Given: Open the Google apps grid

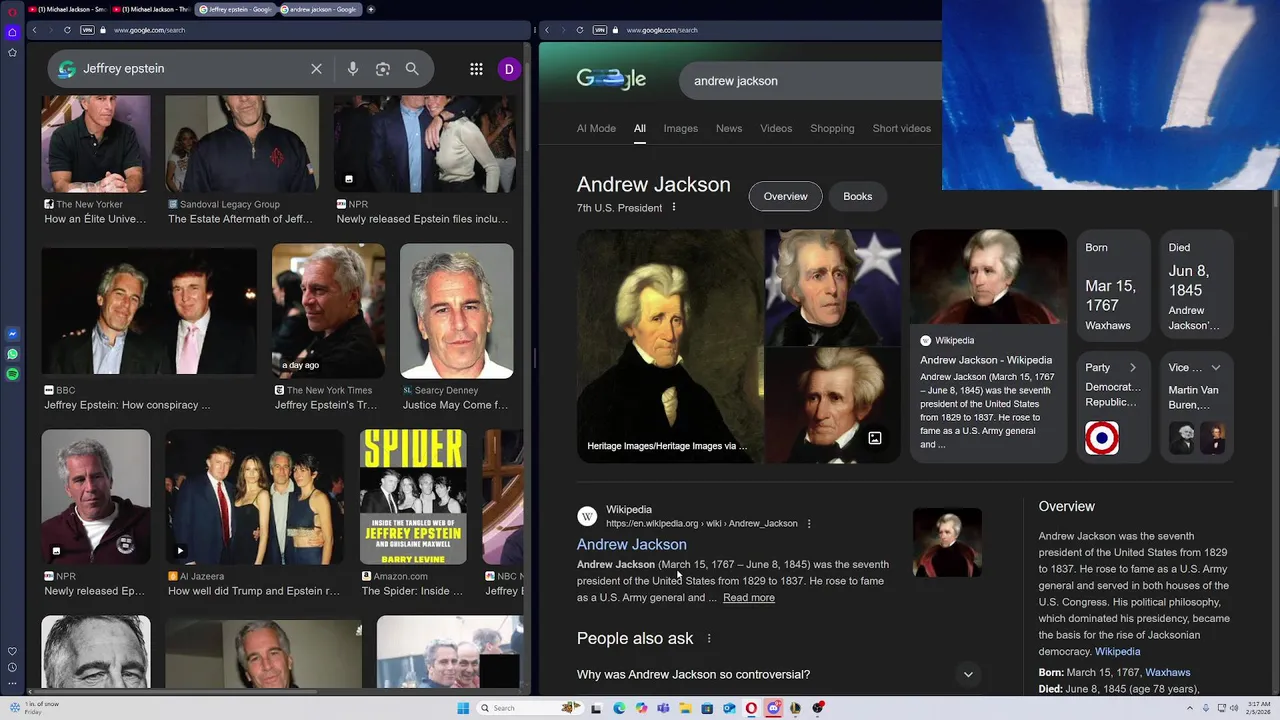Looking at the screenshot, I should click(476, 69).
